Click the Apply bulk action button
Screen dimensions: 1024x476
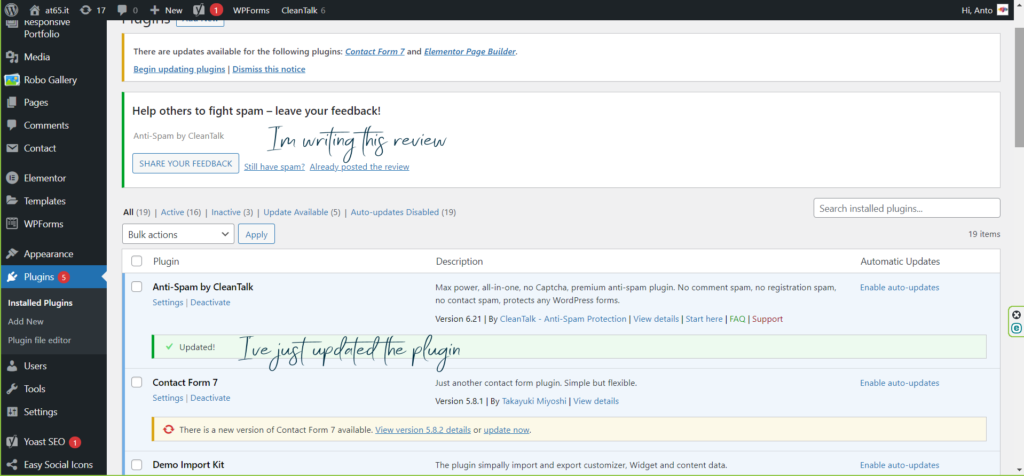coord(256,234)
